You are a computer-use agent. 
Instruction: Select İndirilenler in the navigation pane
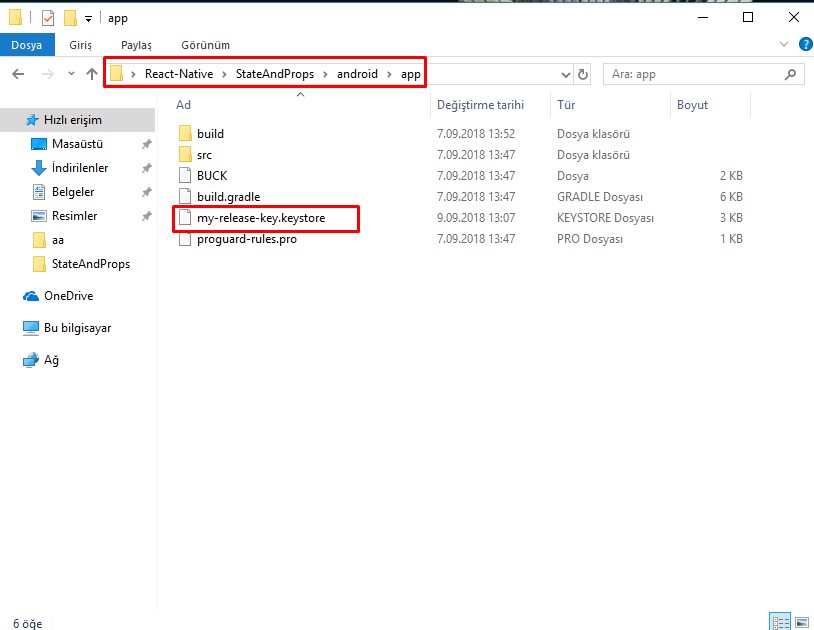coord(80,168)
